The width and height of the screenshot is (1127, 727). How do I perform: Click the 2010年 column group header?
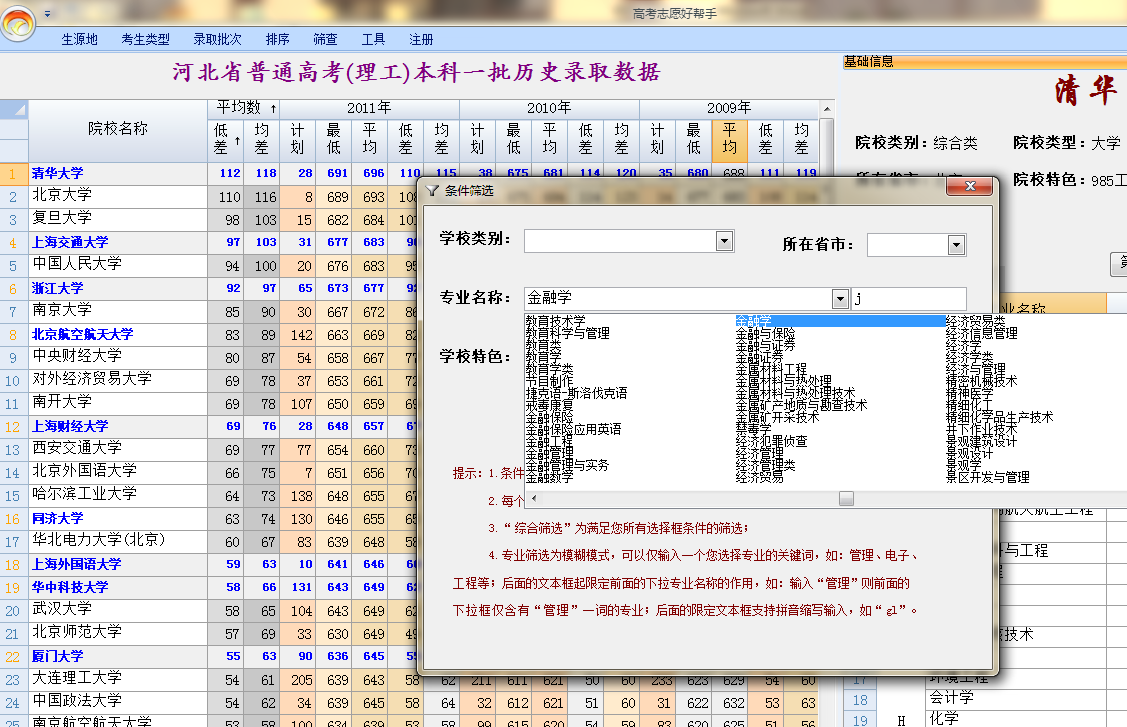[x=548, y=109]
